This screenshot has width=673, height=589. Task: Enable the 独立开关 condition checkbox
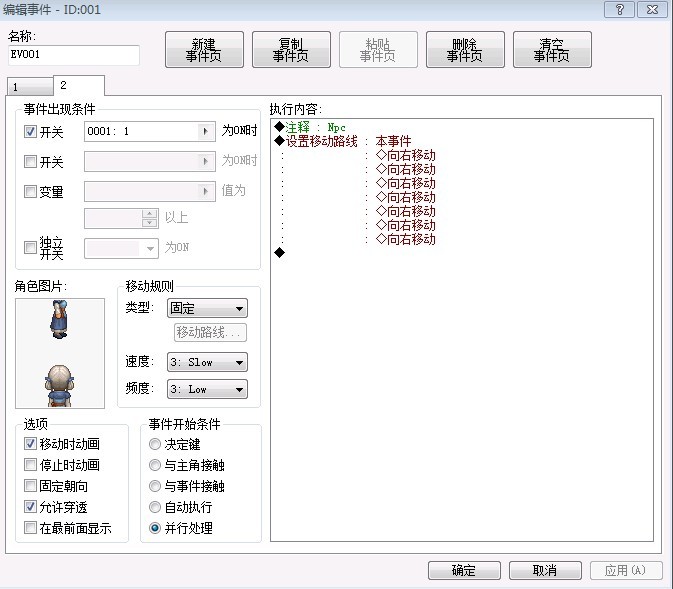pos(30,247)
